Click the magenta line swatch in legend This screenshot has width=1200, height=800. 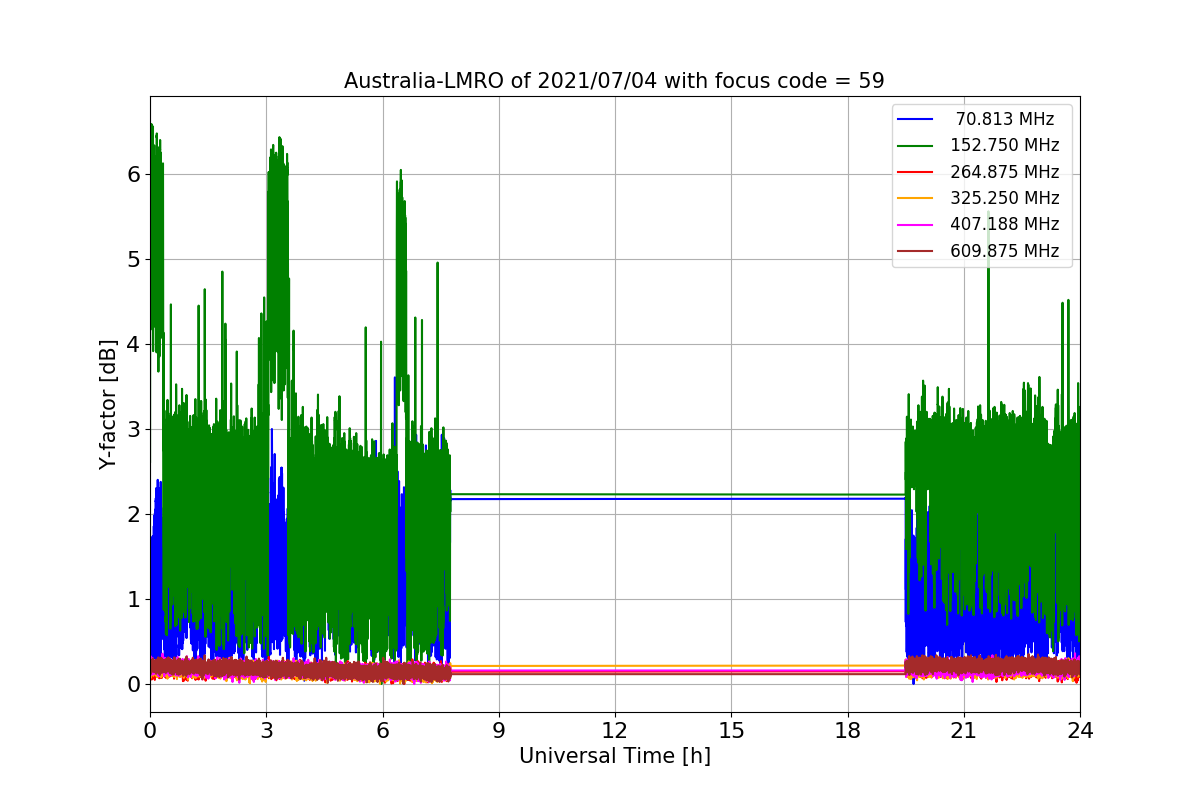point(915,225)
